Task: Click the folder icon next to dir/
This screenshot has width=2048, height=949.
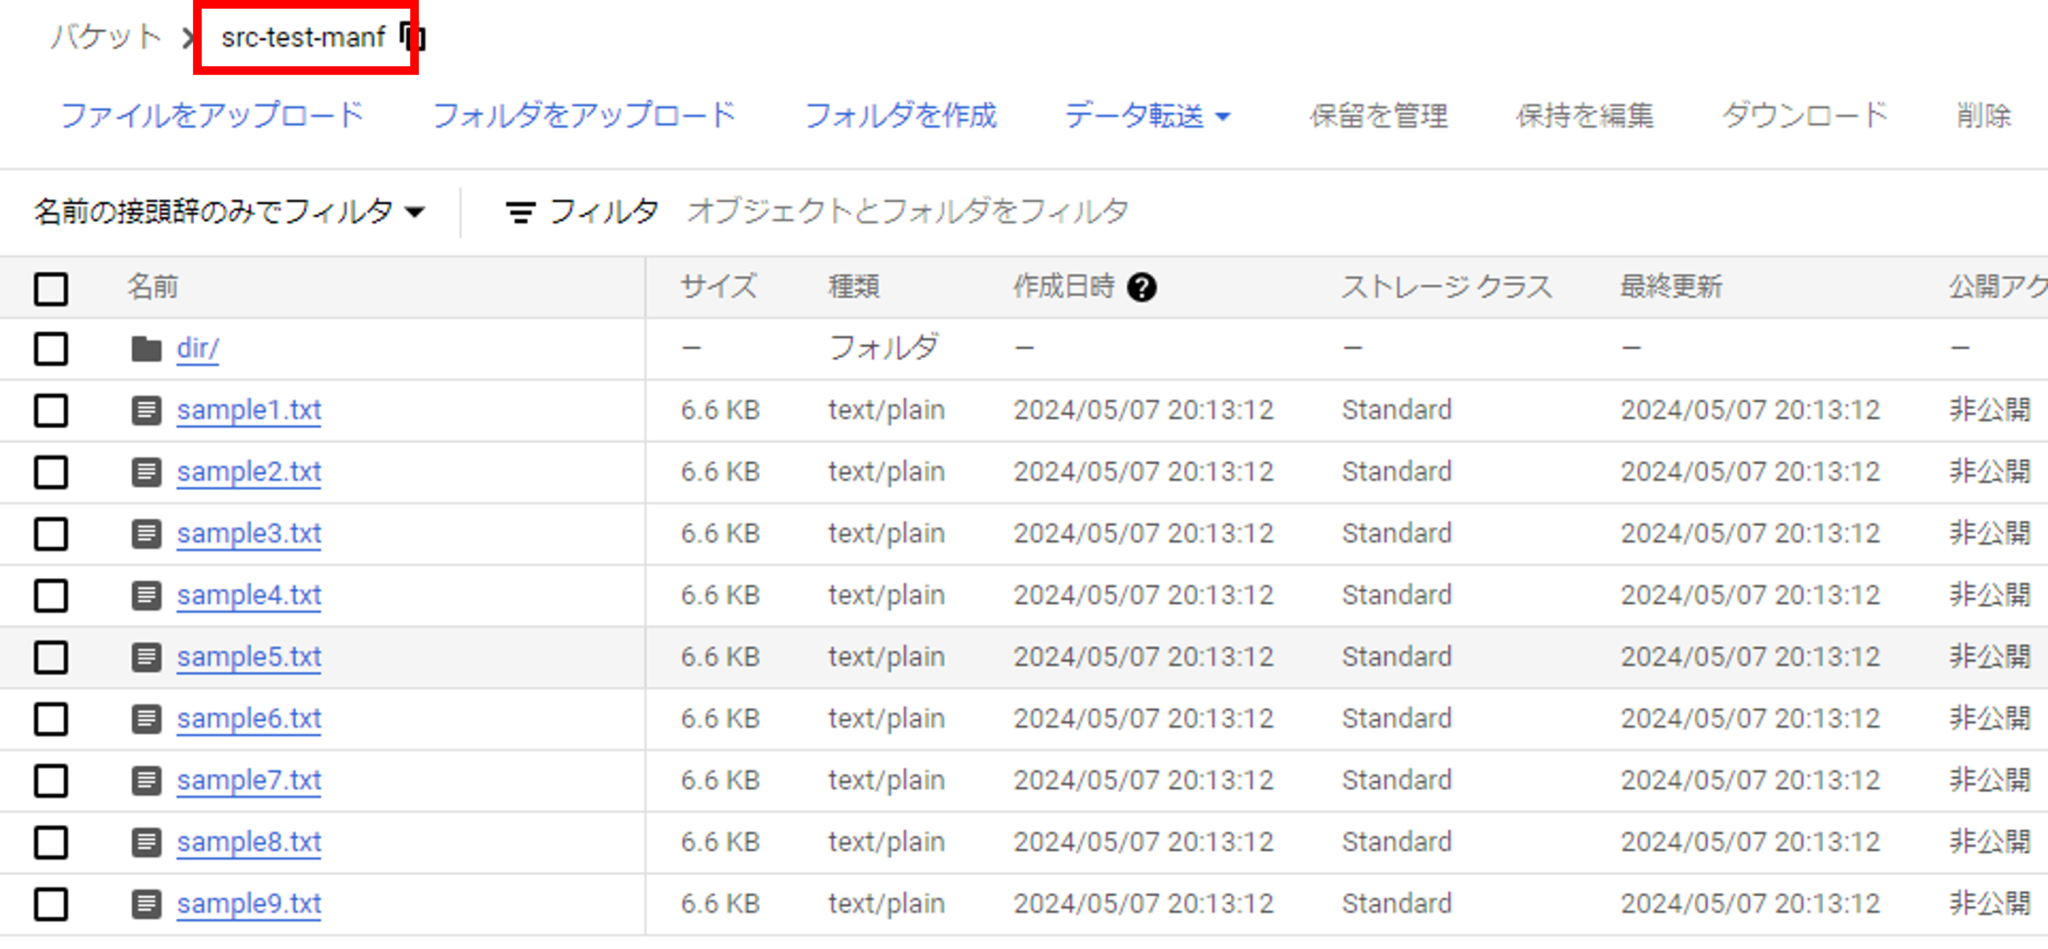Action: (x=146, y=348)
